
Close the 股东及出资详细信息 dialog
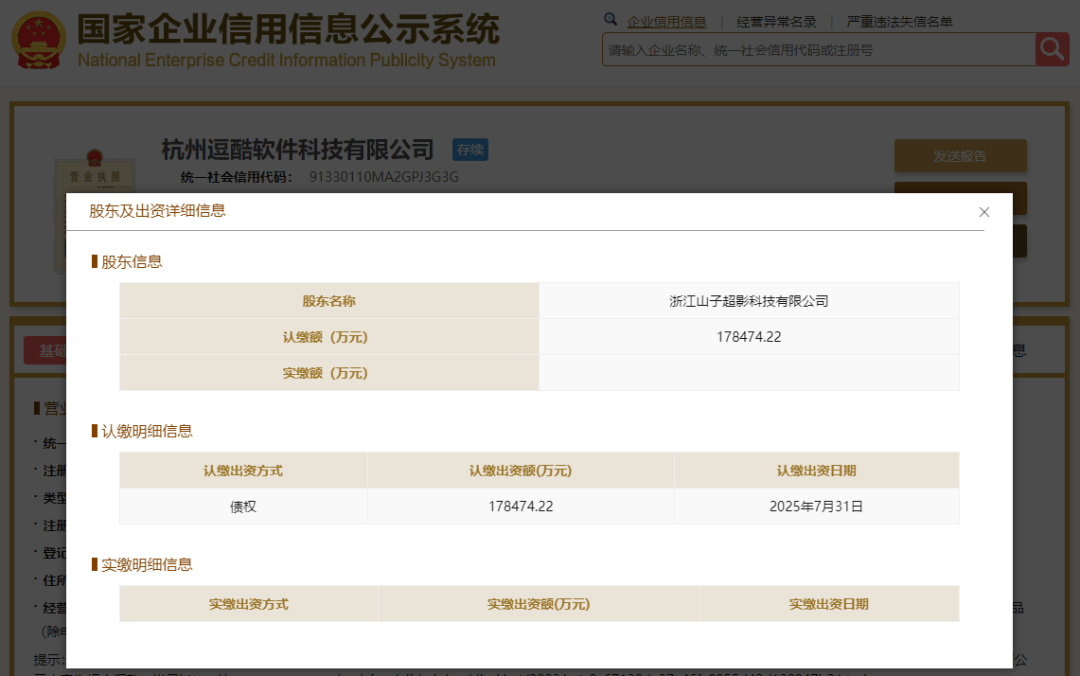pos(983,212)
